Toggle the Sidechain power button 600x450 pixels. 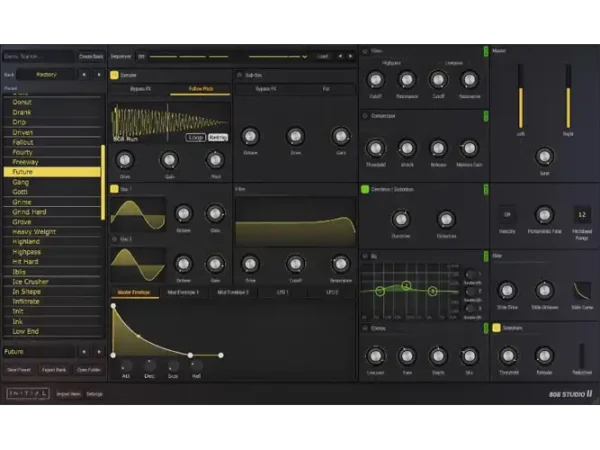496,328
